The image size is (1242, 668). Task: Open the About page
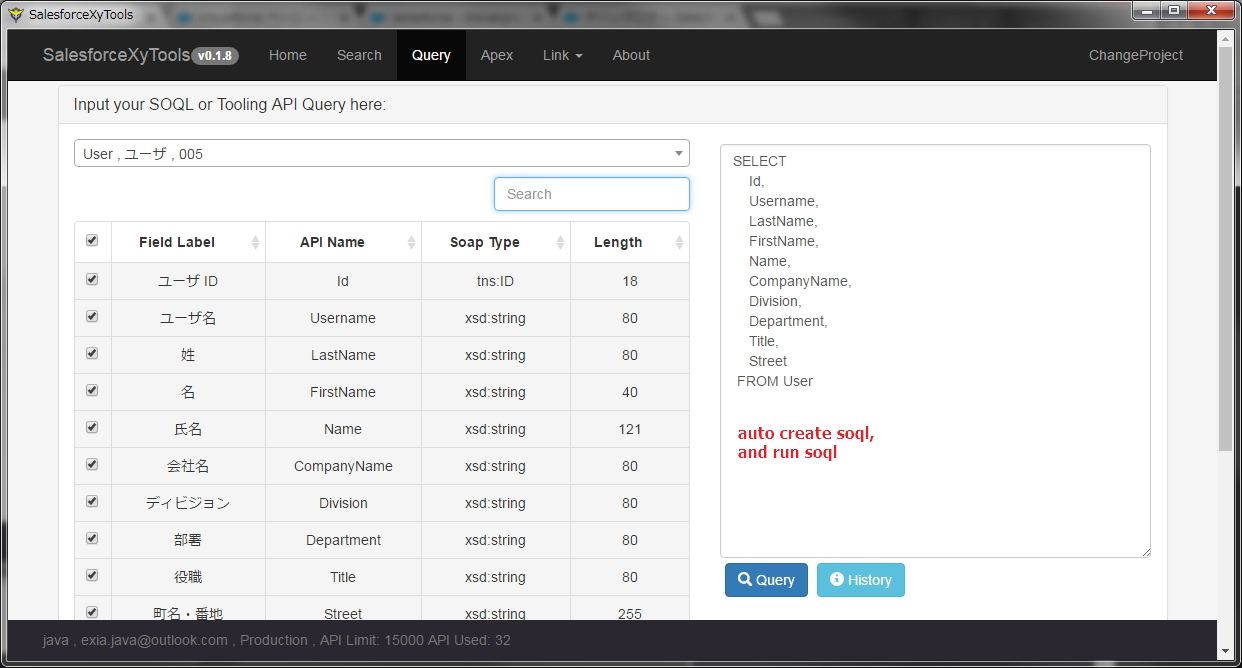[x=631, y=55]
